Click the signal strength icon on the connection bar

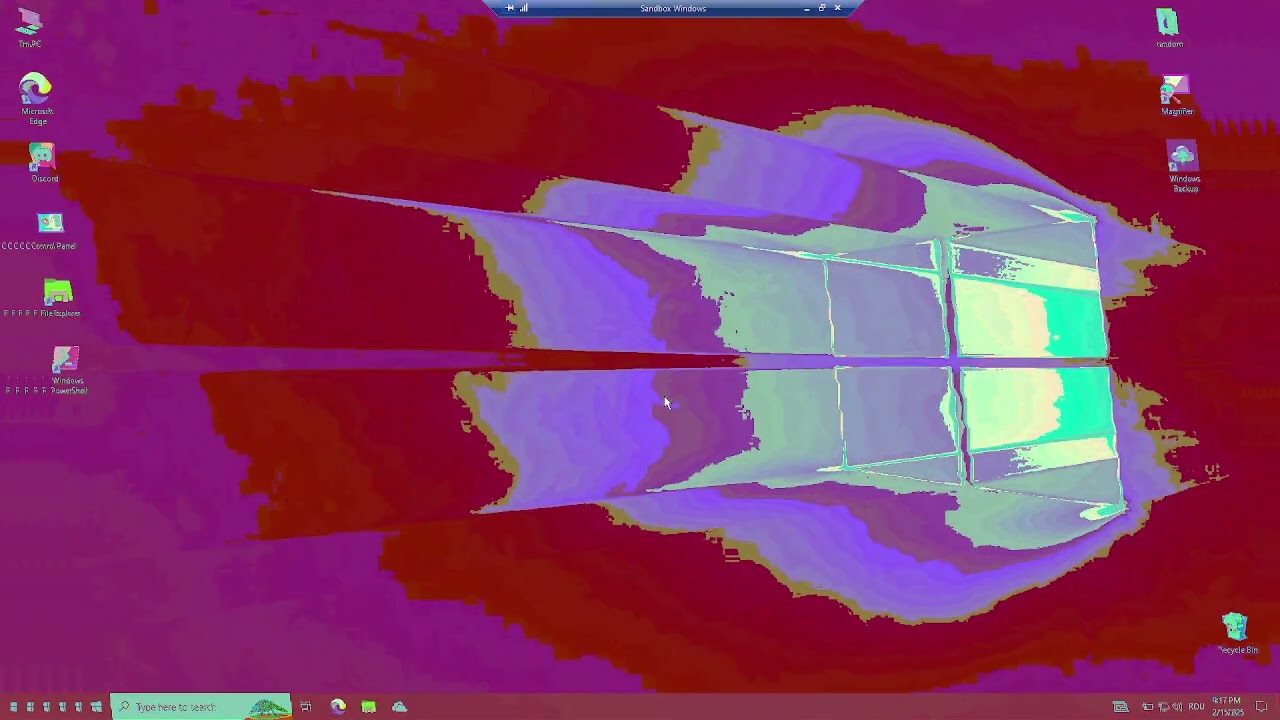(x=524, y=8)
